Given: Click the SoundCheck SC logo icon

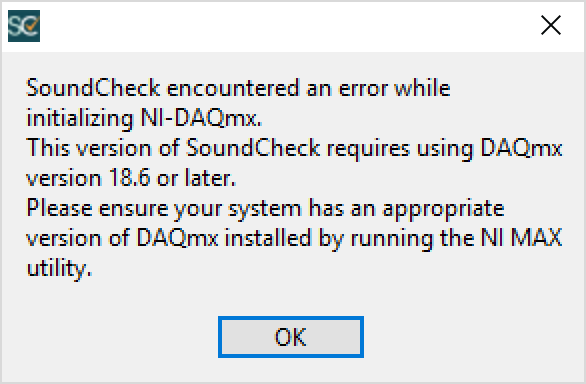Looking at the screenshot, I should click(x=24, y=26).
